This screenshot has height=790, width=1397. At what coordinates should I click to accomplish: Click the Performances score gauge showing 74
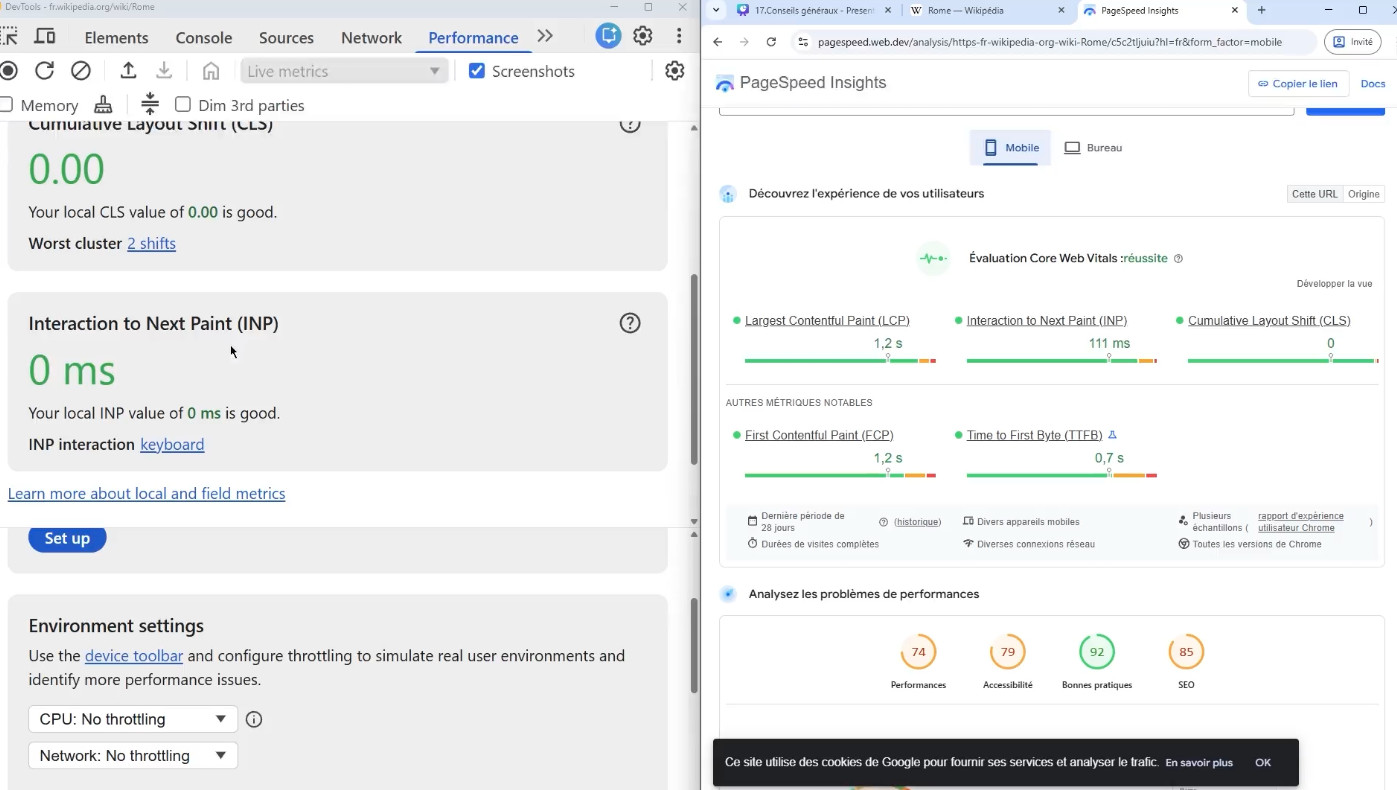point(918,652)
